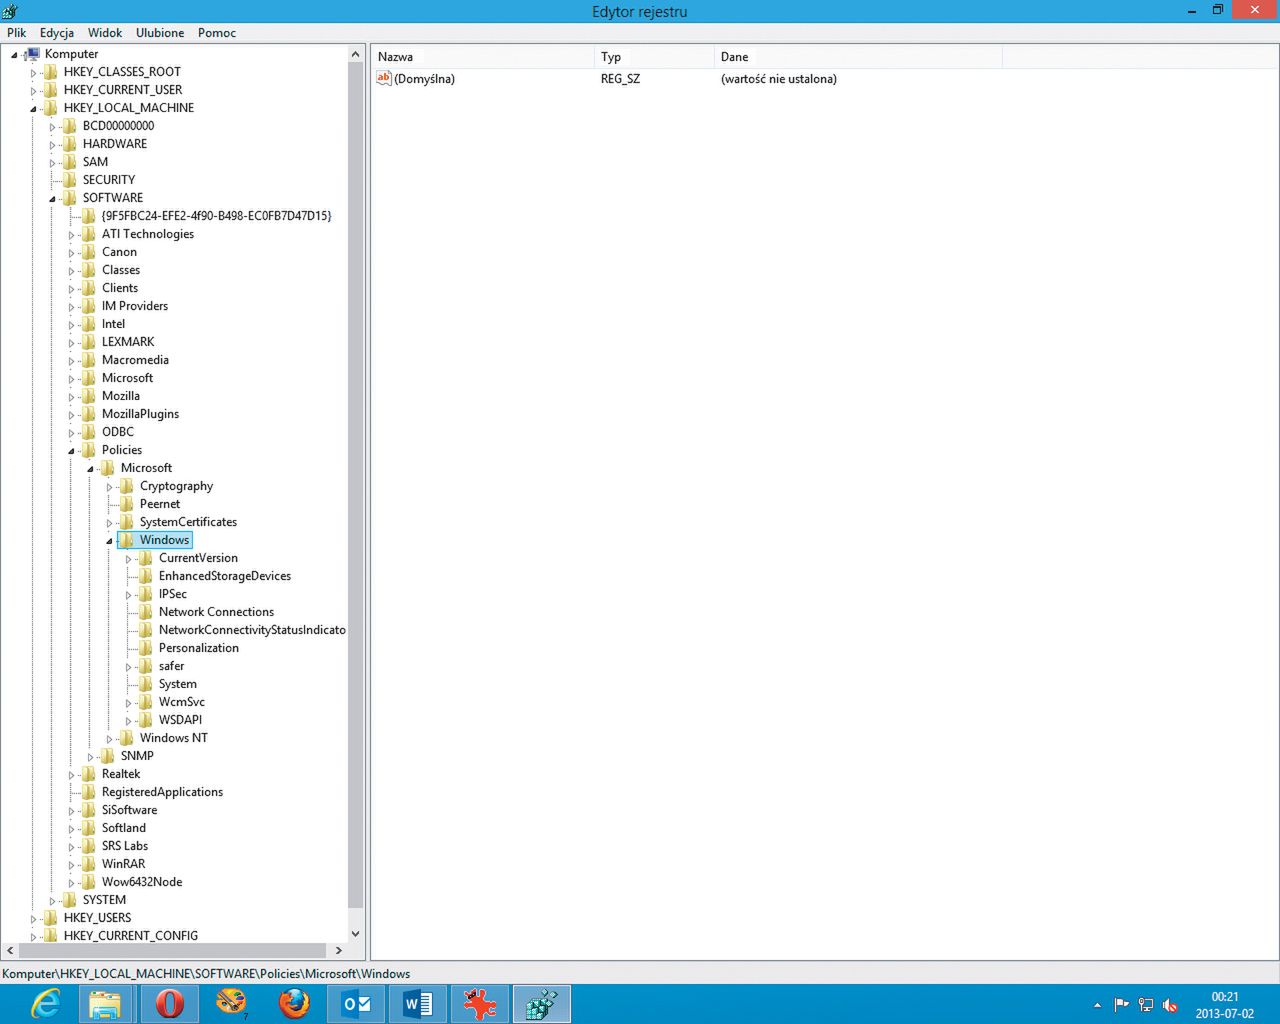The image size is (1280, 1024).
Task: Open the Pomoc menu
Action: tap(217, 33)
